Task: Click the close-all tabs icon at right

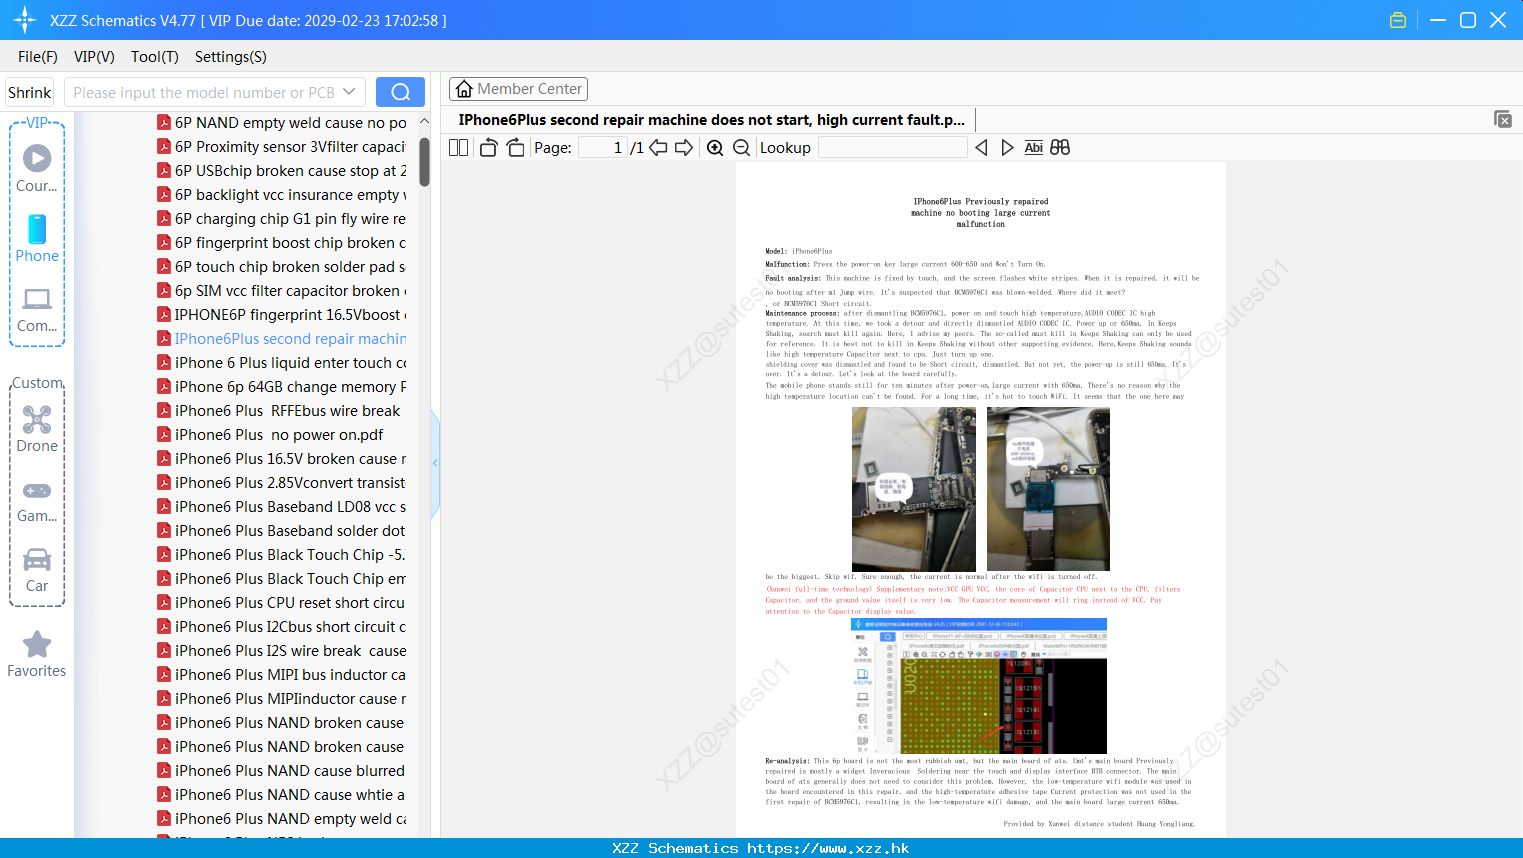Action: 1503,119
